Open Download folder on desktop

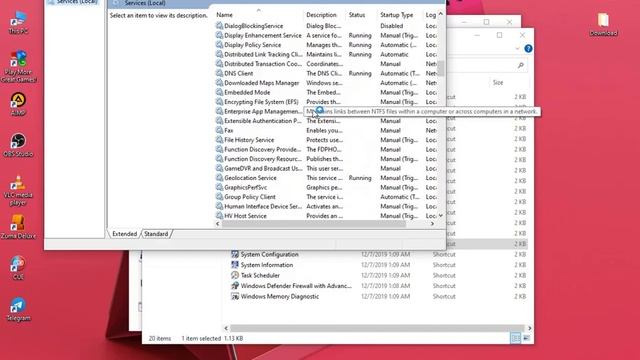(603, 24)
